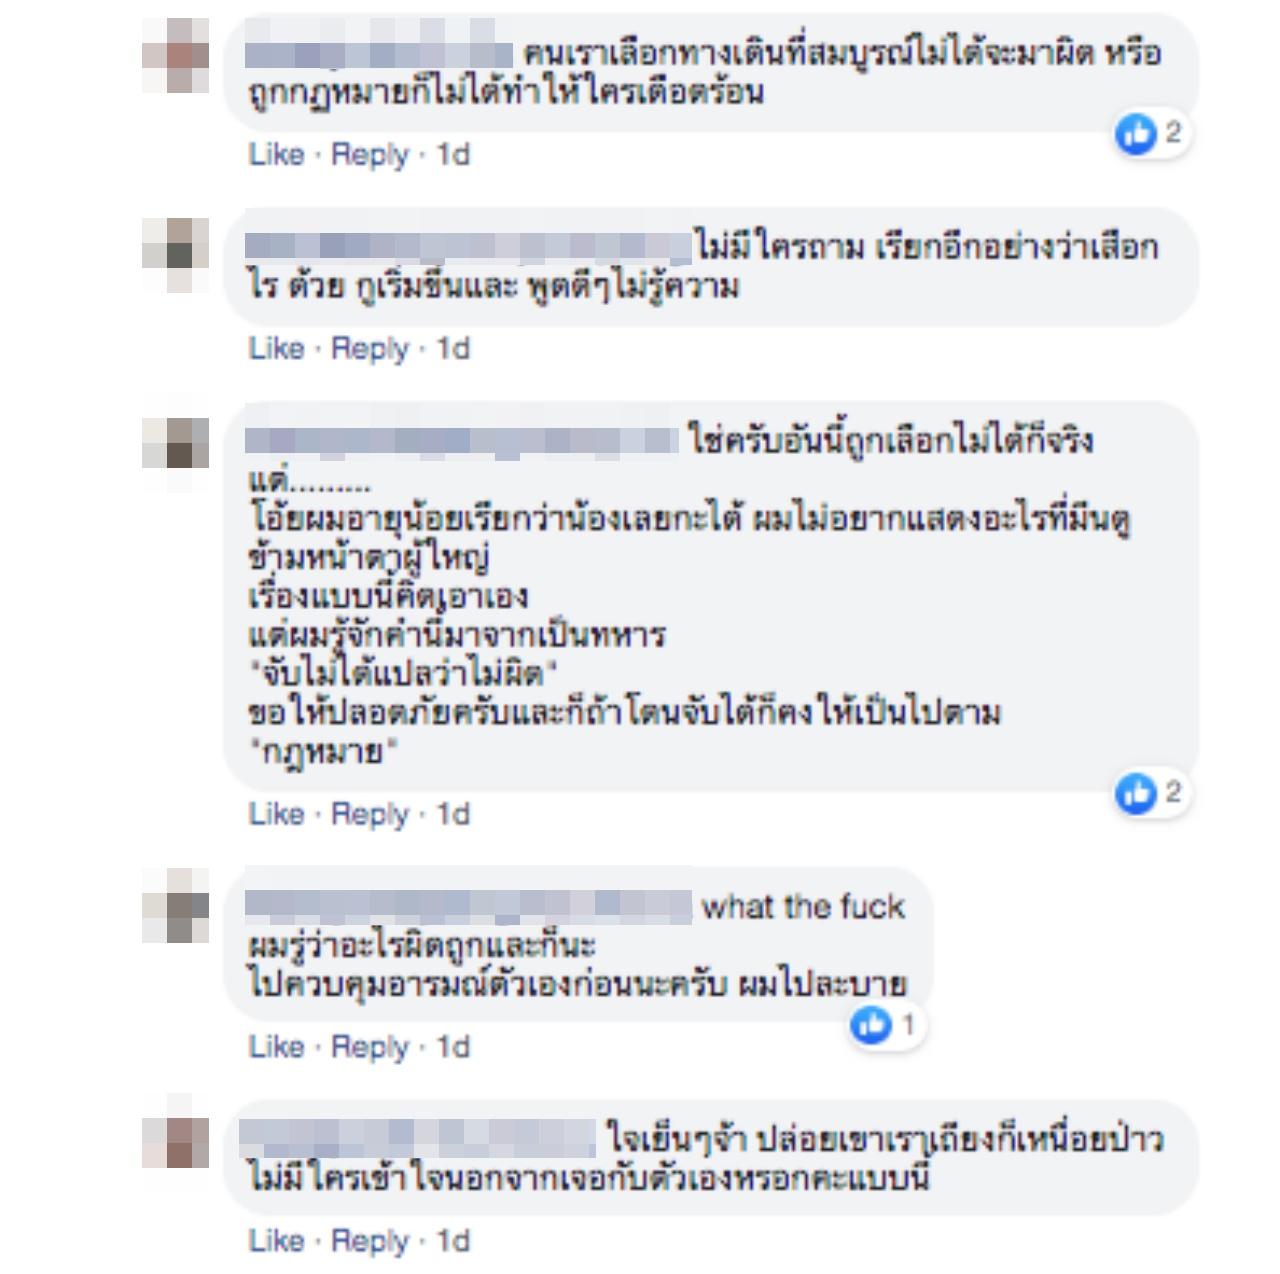Open like reactions on the long third comment

pyautogui.click(x=1136, y=794)
